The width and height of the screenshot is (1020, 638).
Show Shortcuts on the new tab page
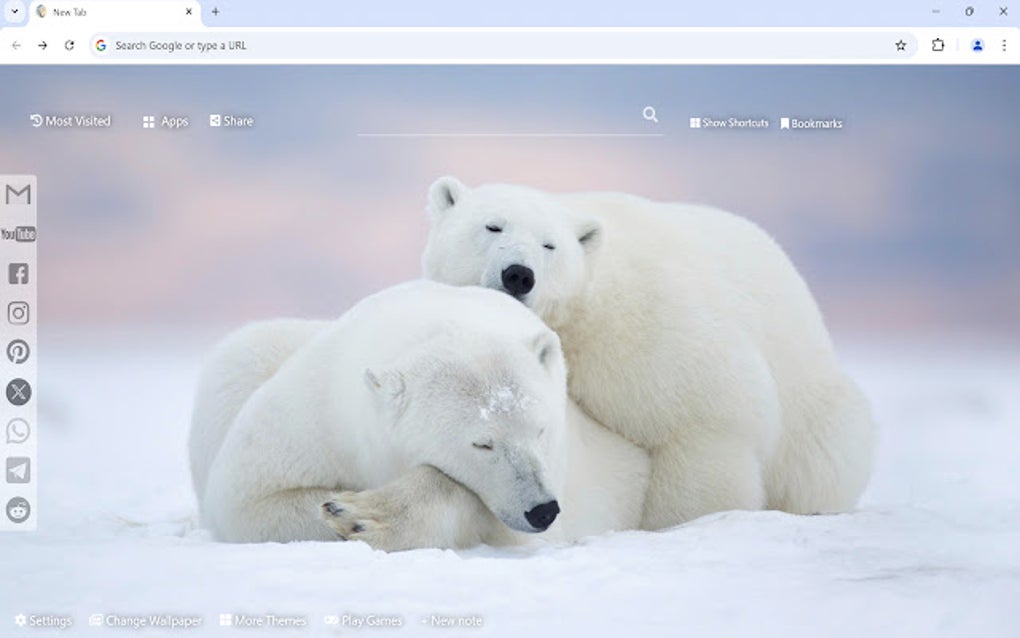pyautogui.click(x=729, y=122)
